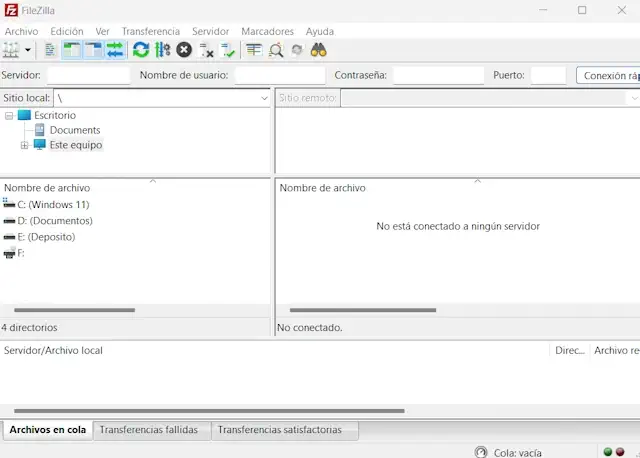This screenshot has width=640, height=458.
Task: Toggle synchronized browsing icon
Action: tap(297, 50)
